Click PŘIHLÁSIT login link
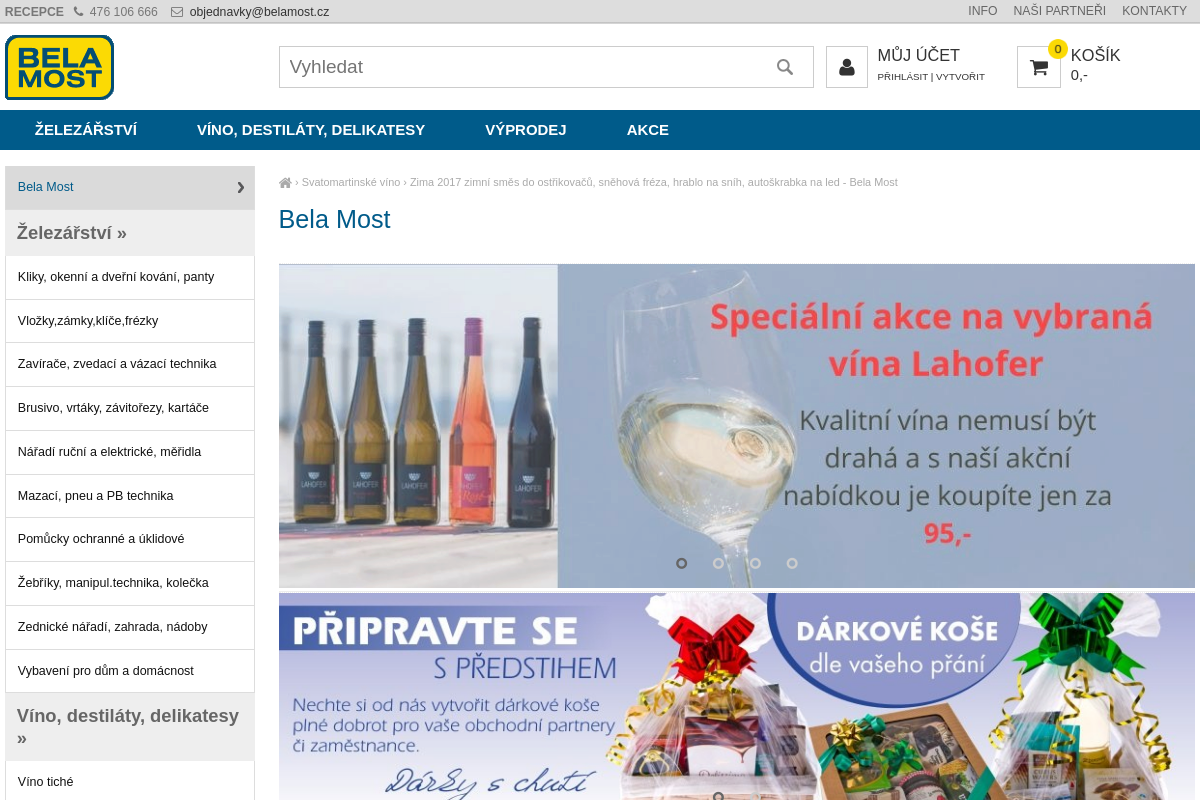Image resolution: width=1200 pixels, height=800 pixels. [x=903, y=77]
